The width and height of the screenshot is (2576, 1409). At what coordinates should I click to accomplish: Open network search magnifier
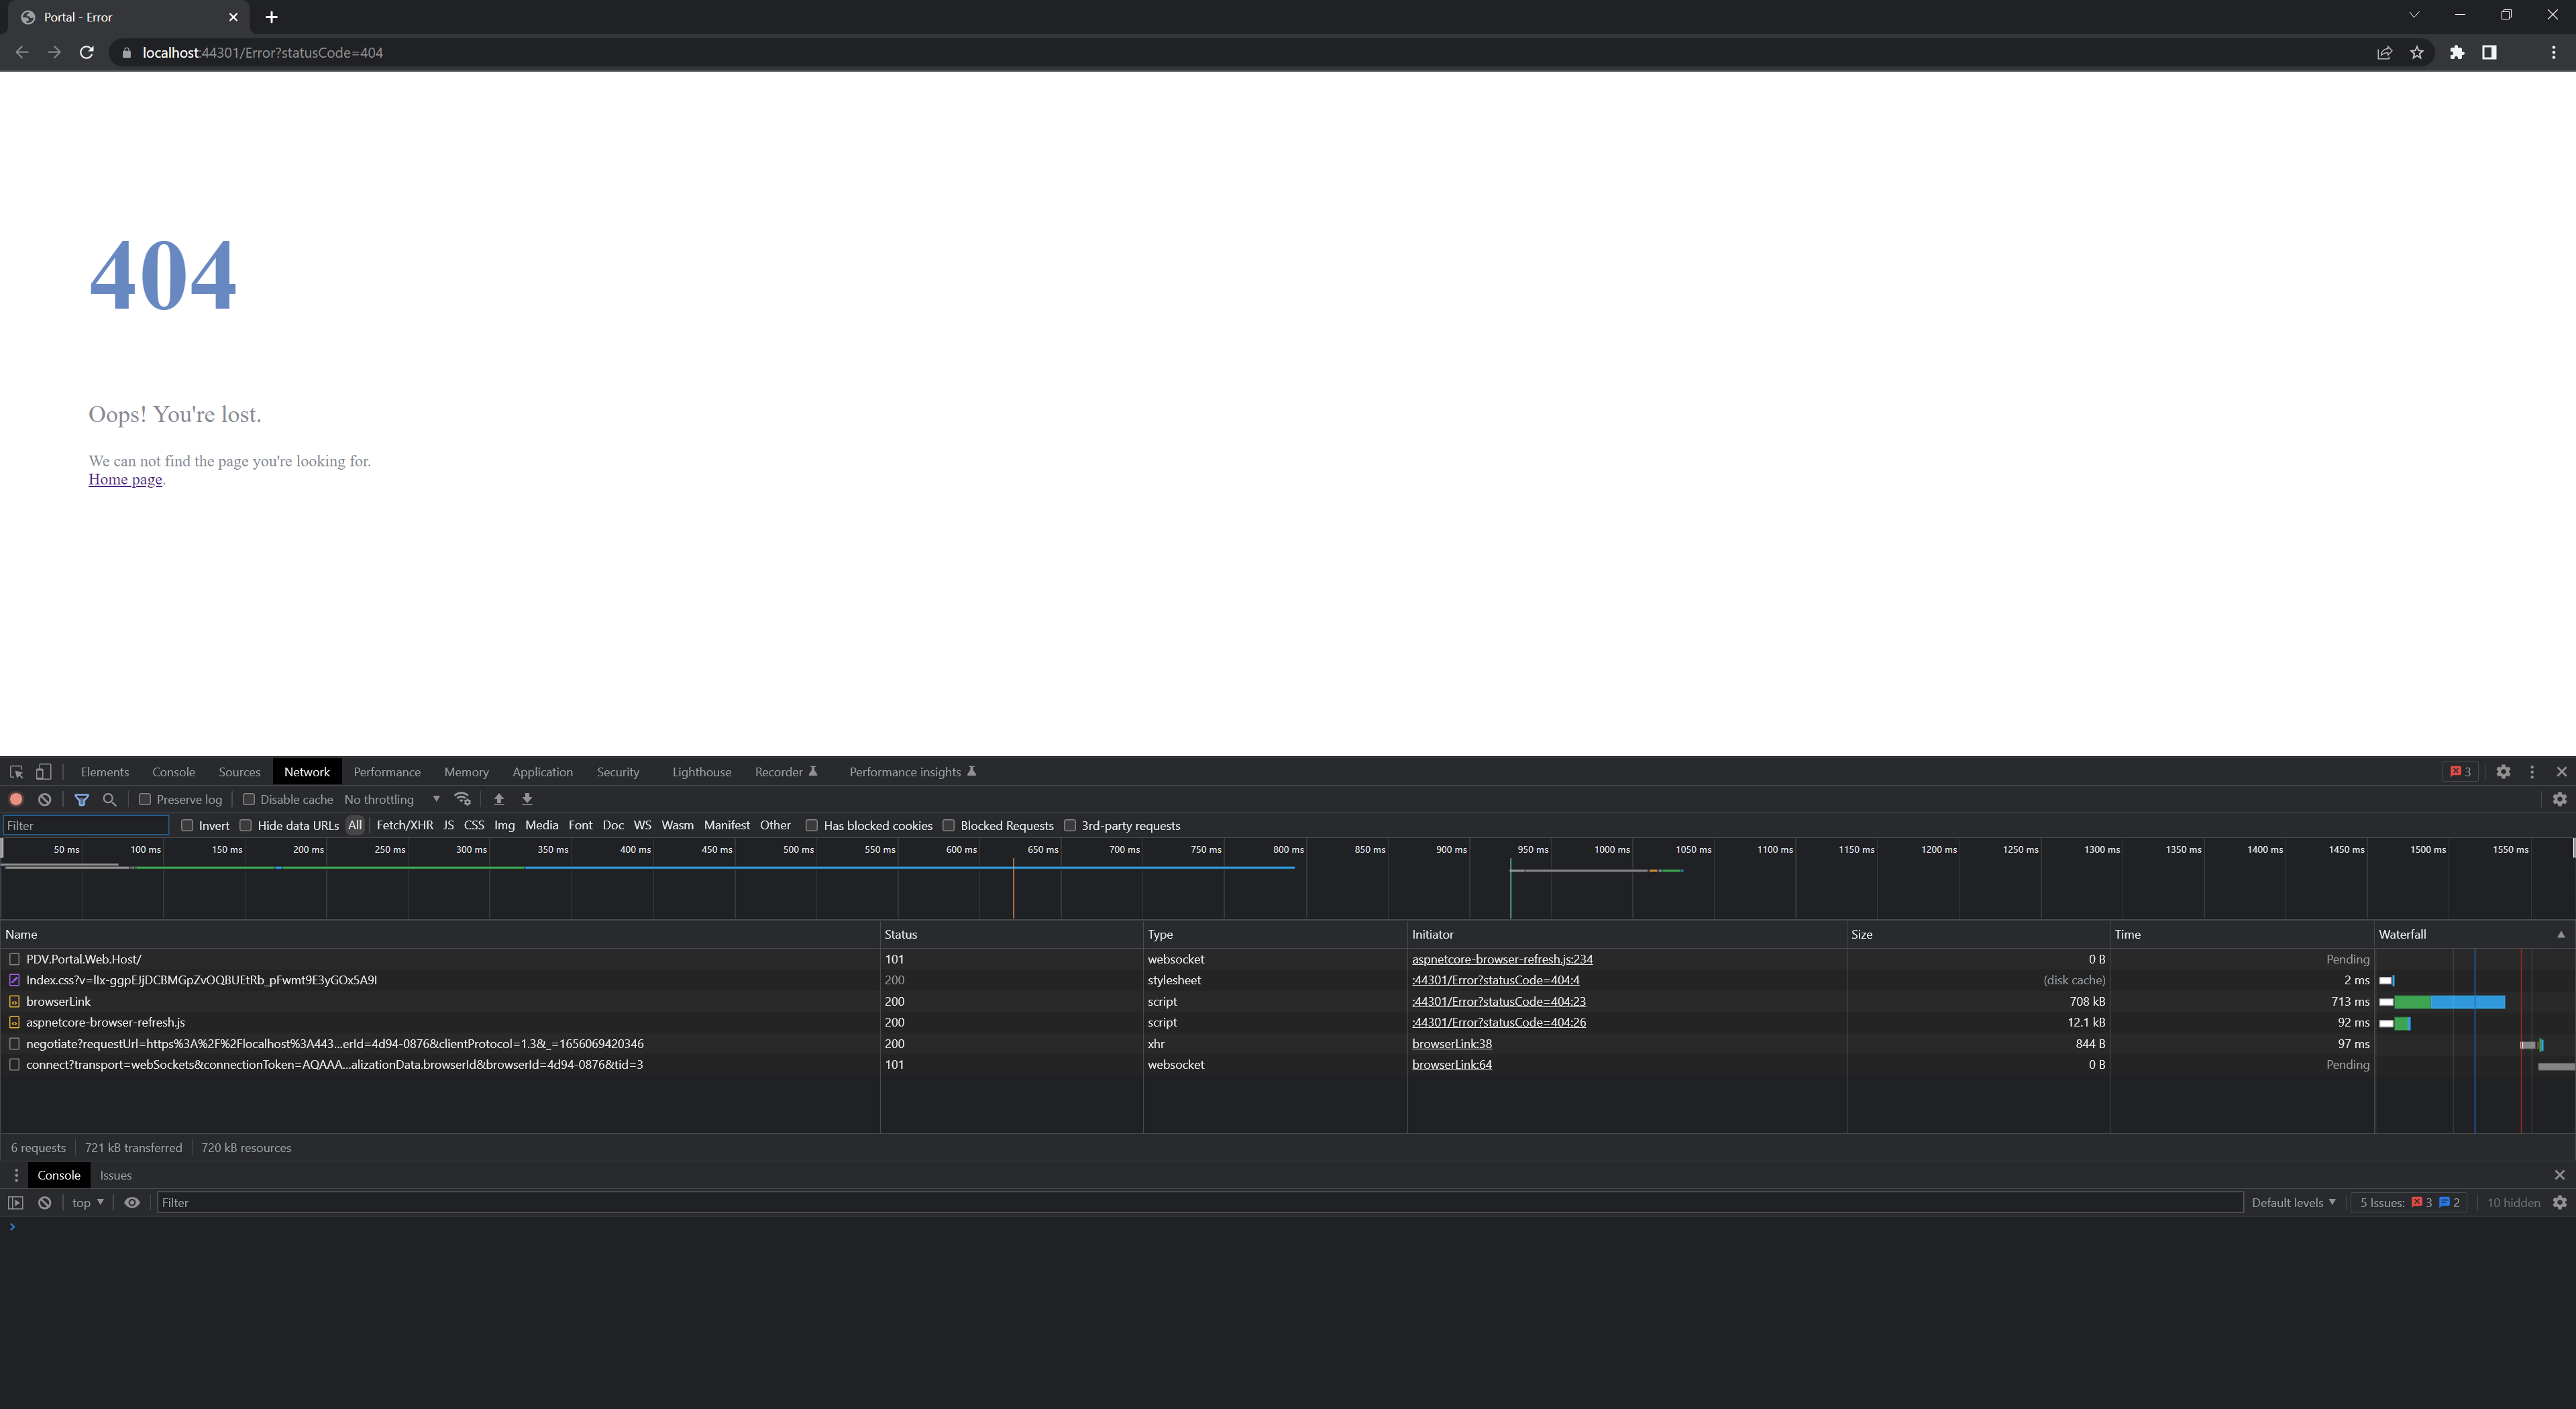pos(110,799)
